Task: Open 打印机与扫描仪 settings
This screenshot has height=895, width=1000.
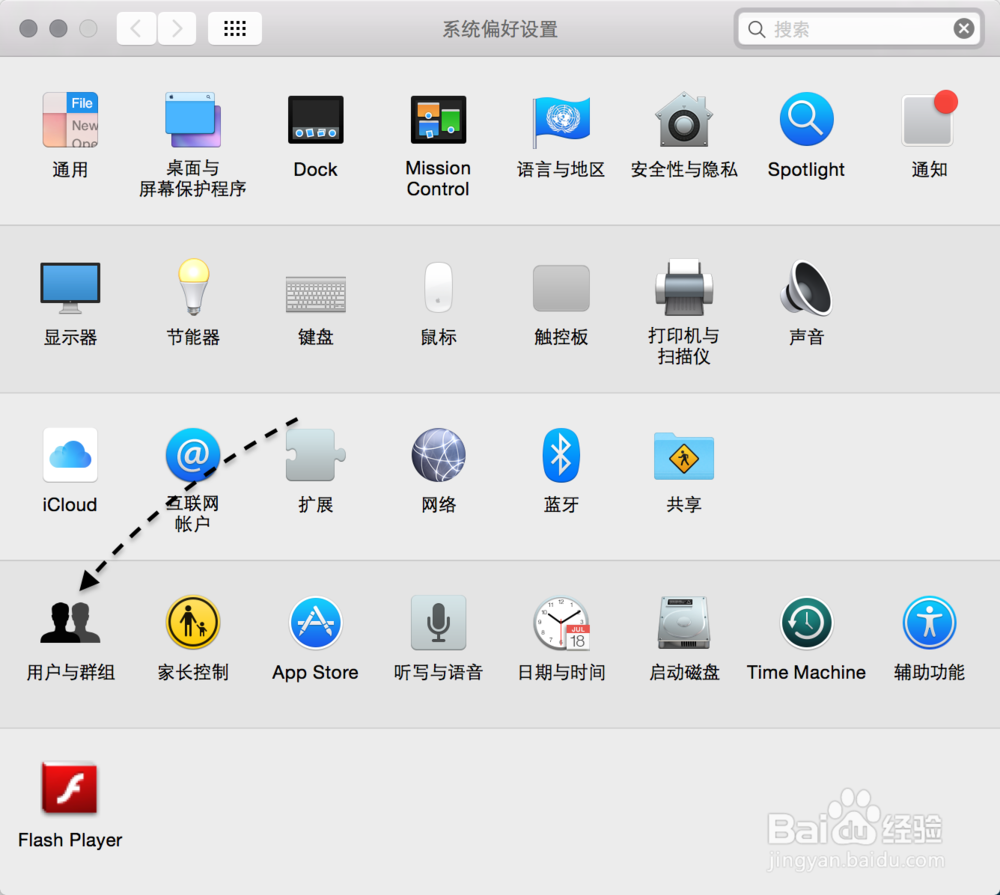Action: (x=683, y=288)
